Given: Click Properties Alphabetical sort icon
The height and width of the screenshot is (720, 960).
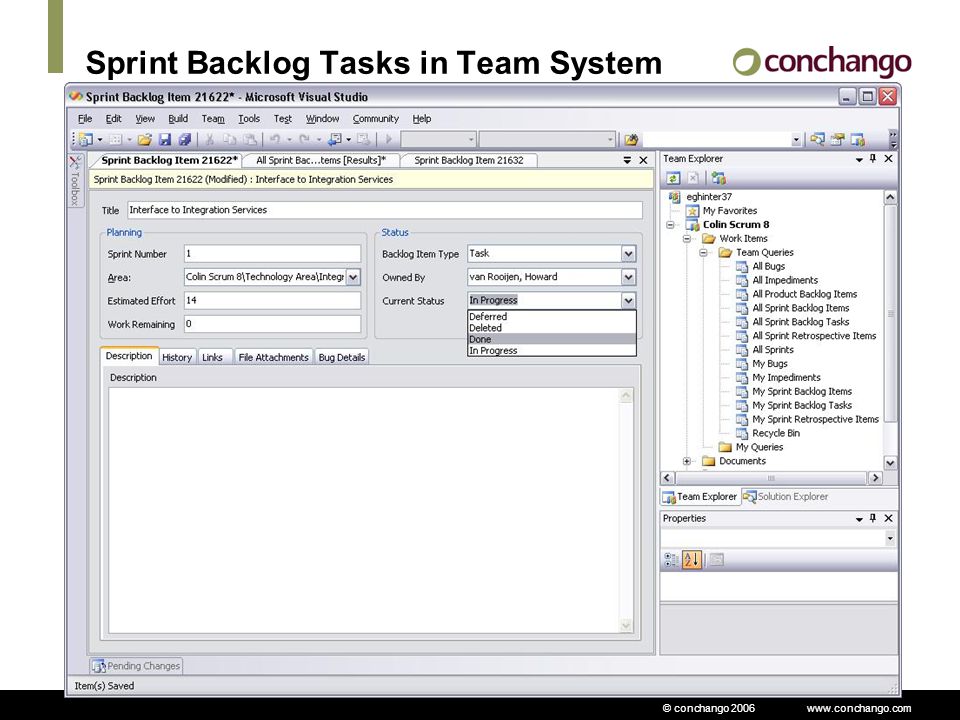Looking at the screenshot, I should 692,559.
